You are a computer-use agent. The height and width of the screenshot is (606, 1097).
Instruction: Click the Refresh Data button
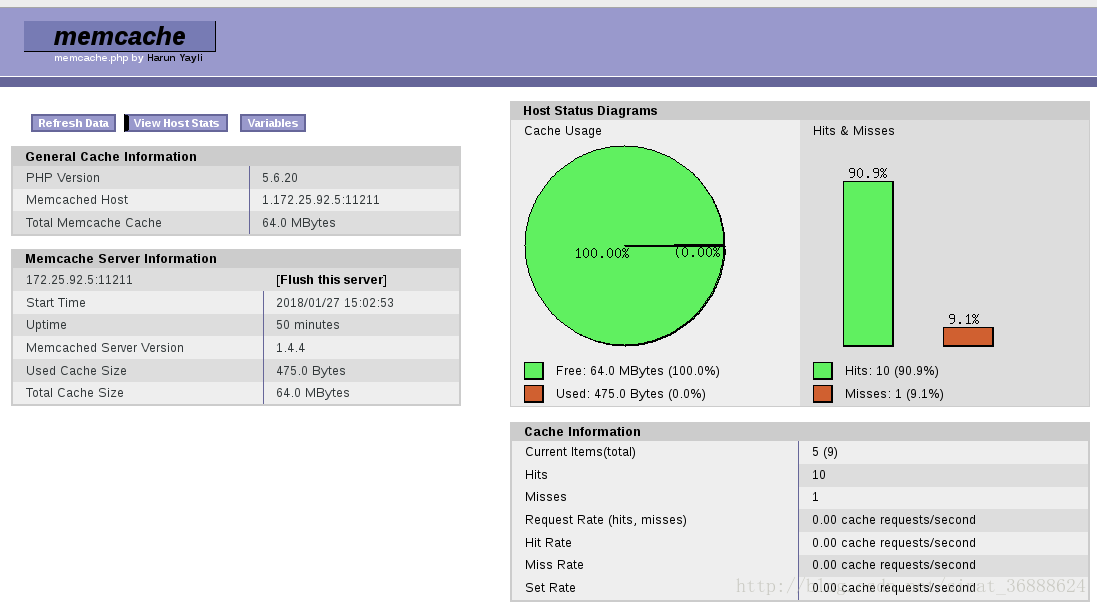click(x=73, y=123)
